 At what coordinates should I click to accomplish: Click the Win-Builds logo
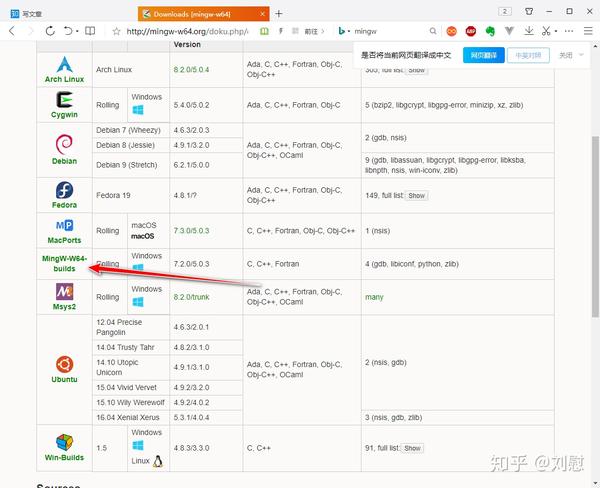tap(64, 442)
